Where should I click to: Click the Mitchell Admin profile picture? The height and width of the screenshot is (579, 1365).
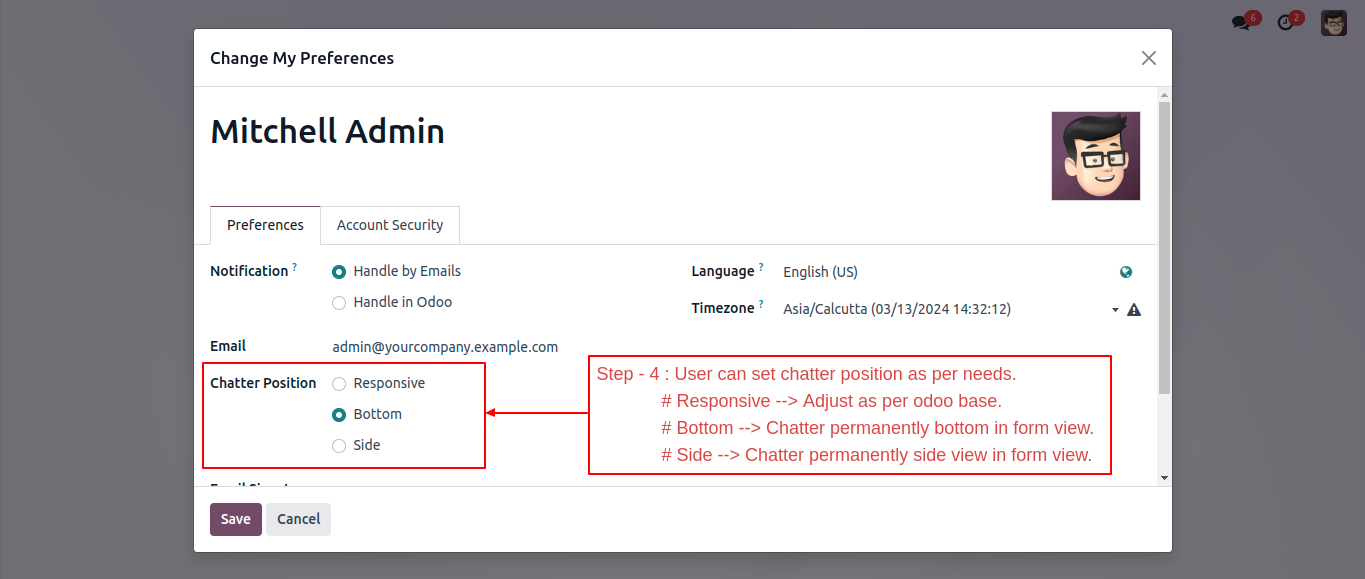point(1096,156)
